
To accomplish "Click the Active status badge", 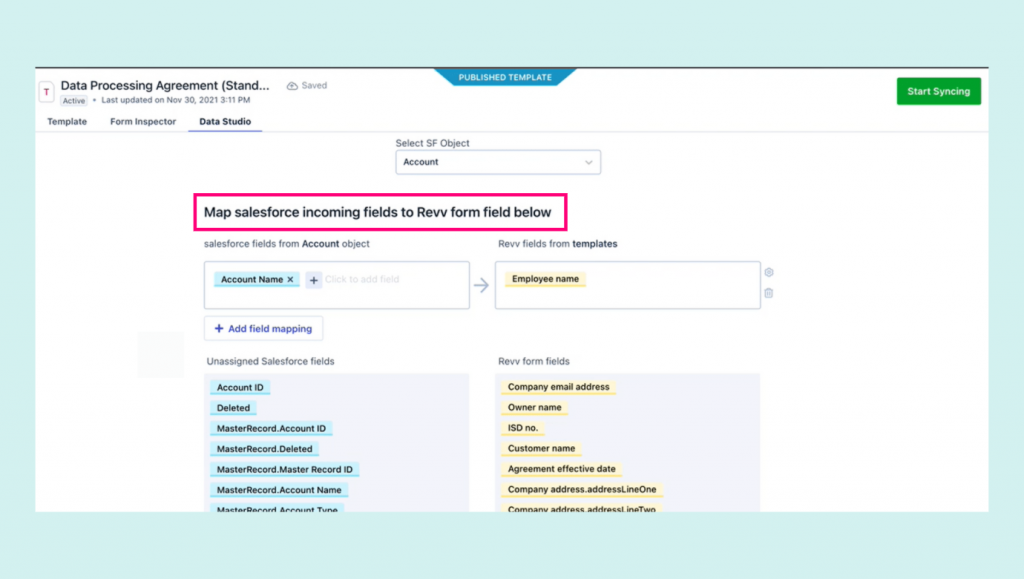I will (x=74, y=101).
